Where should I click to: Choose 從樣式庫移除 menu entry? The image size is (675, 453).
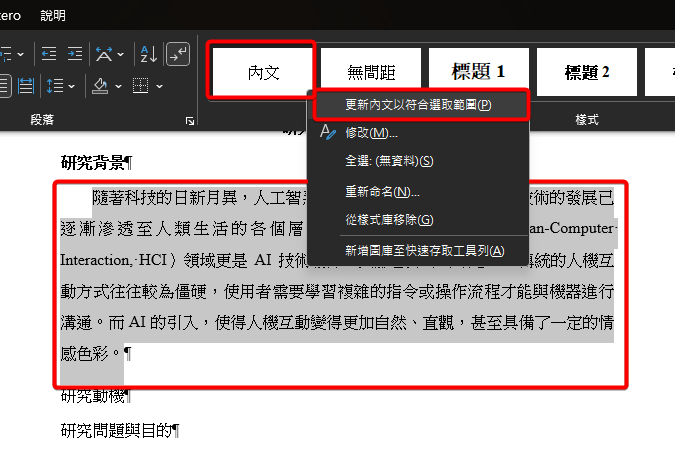388,219
